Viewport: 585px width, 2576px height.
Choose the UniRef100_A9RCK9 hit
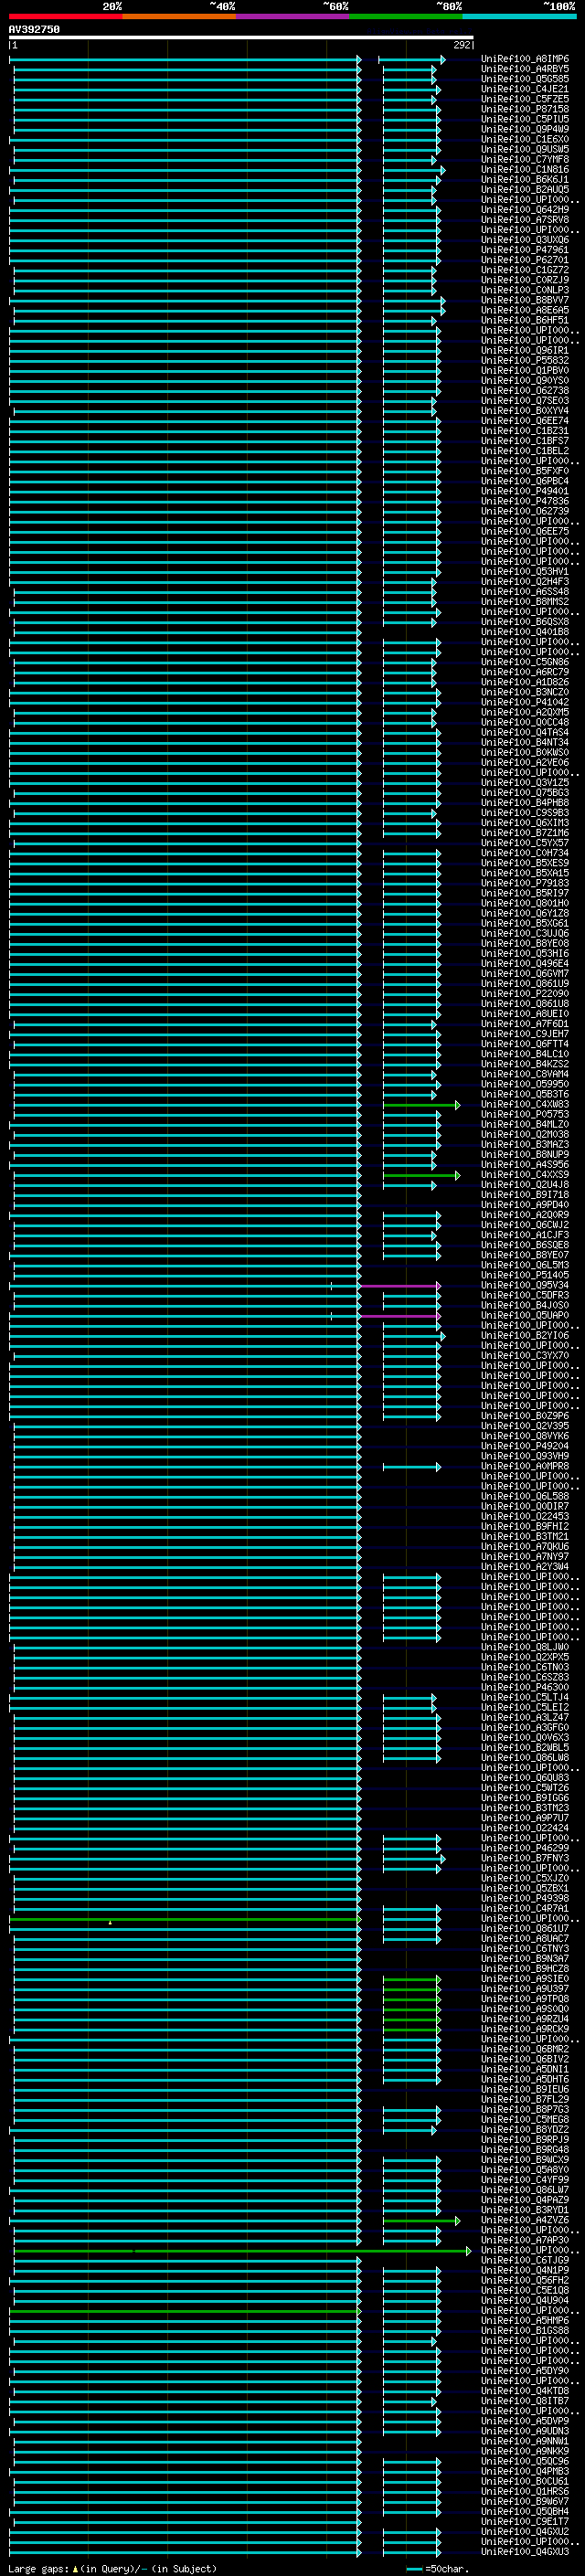pyautogui.click(x=525, y=2029)
